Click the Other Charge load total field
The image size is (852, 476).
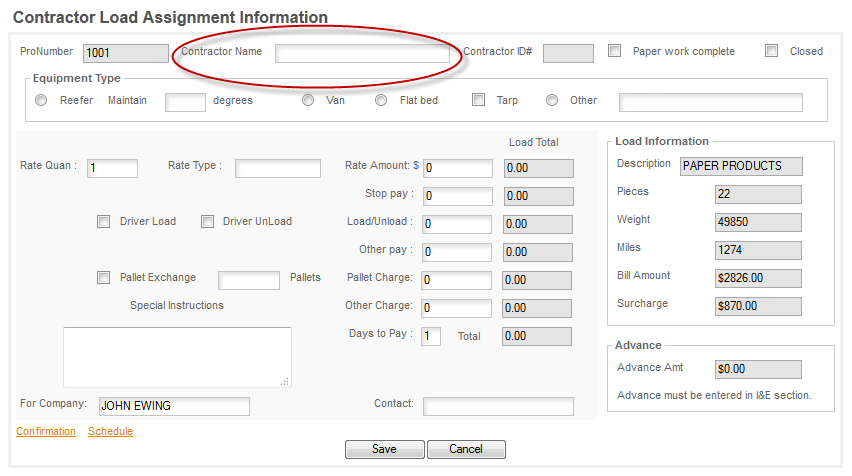coord(537,308)
